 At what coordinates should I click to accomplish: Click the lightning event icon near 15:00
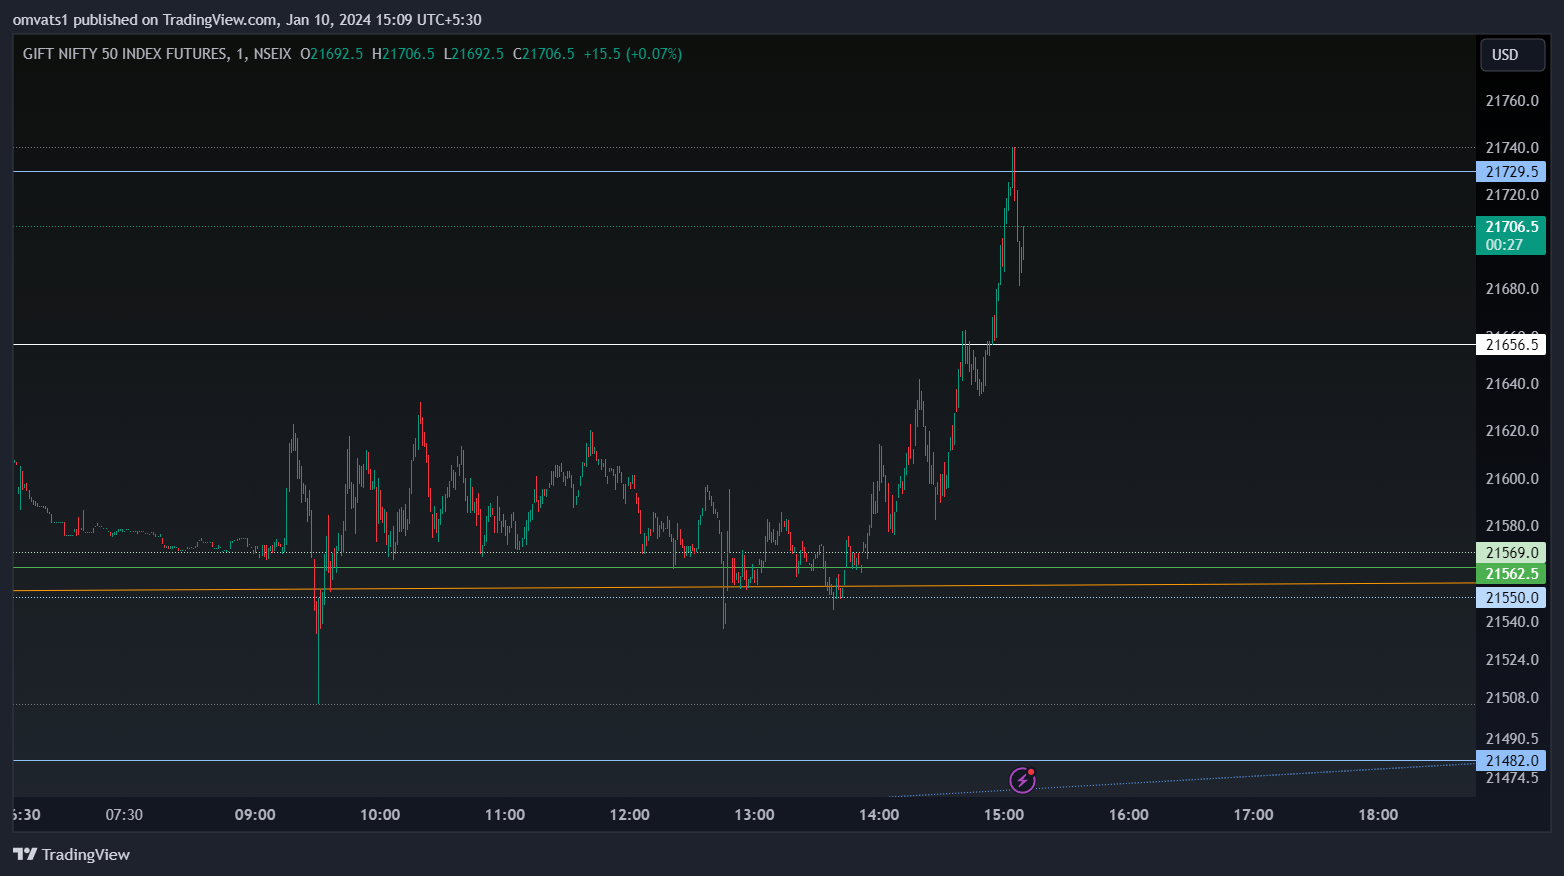[x=1022, y=779]
